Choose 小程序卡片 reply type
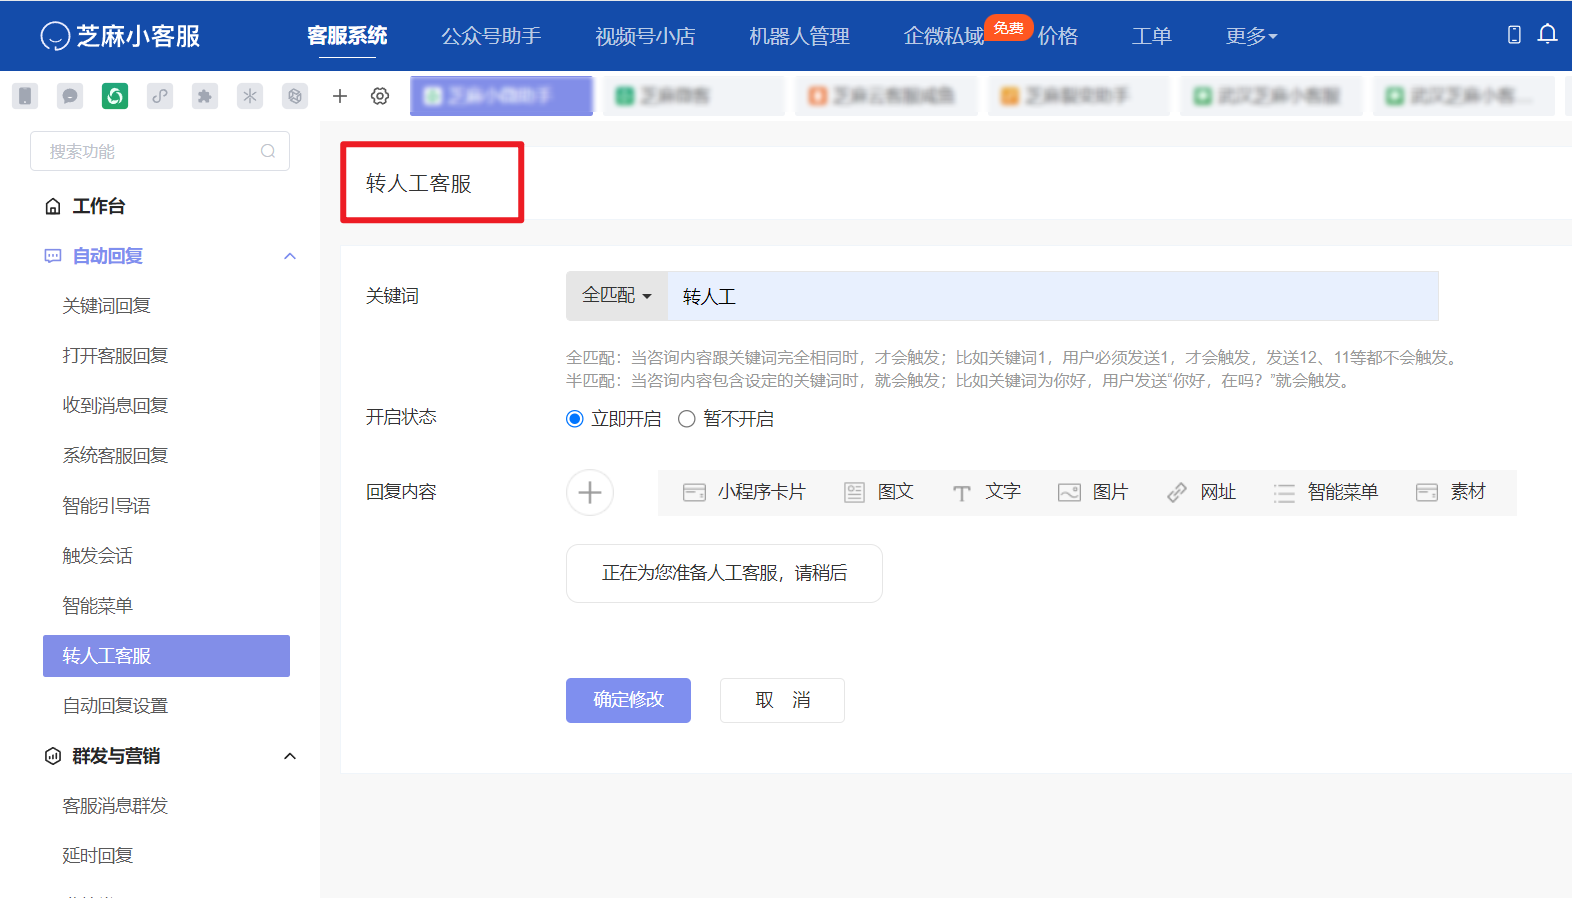This screenshot has width=1572, height=898. click(x=744, y=492)
